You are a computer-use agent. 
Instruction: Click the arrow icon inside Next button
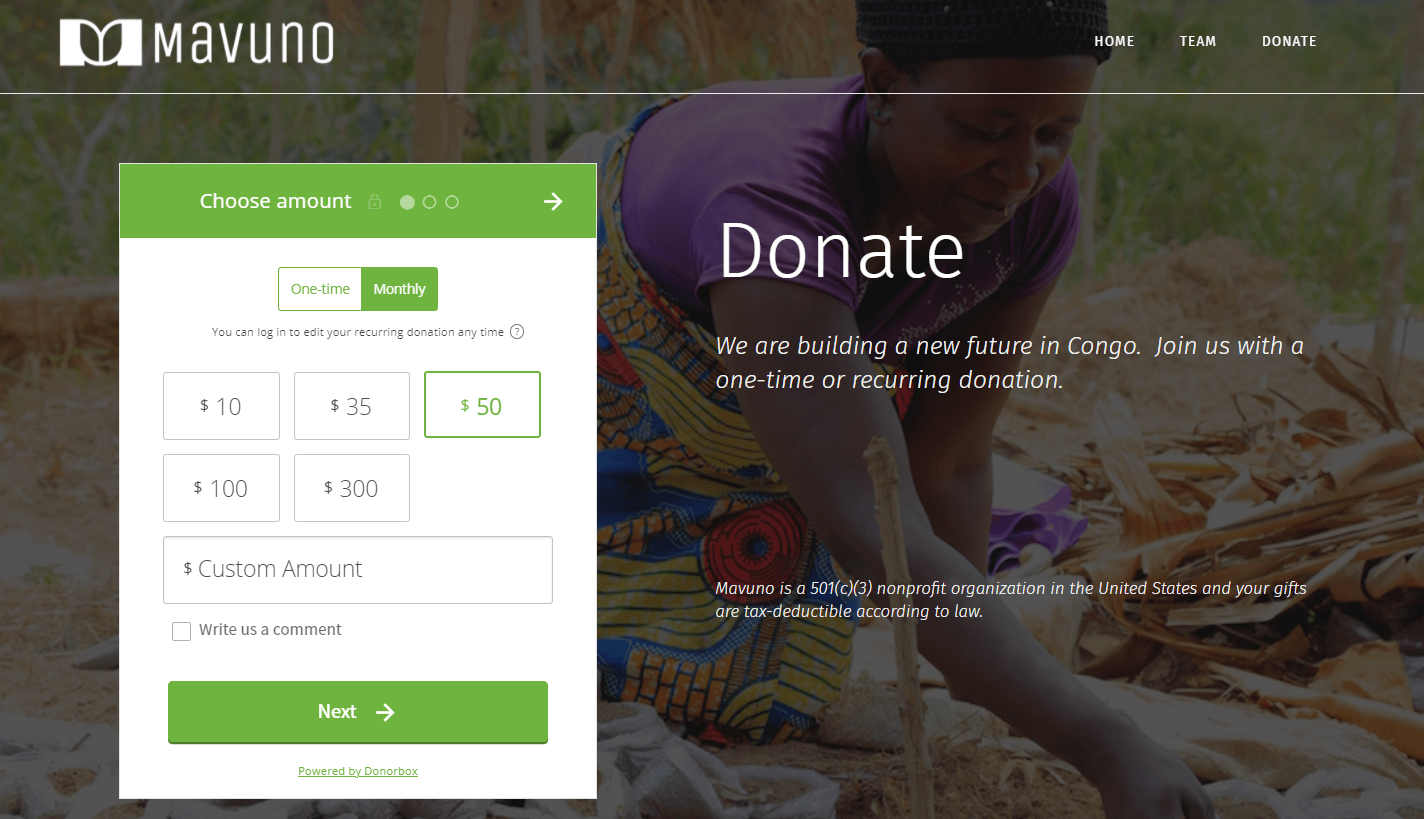point(385,712)
